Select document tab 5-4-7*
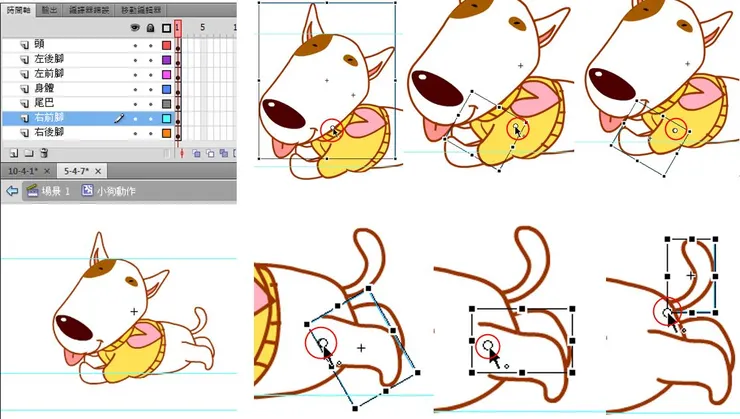740x419 pixels. coord(76,171)
